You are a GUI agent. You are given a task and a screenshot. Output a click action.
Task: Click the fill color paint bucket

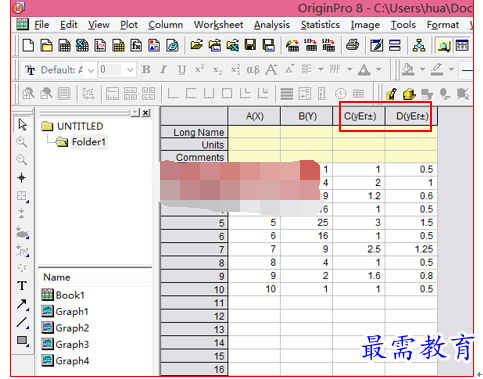coord(408,70)
